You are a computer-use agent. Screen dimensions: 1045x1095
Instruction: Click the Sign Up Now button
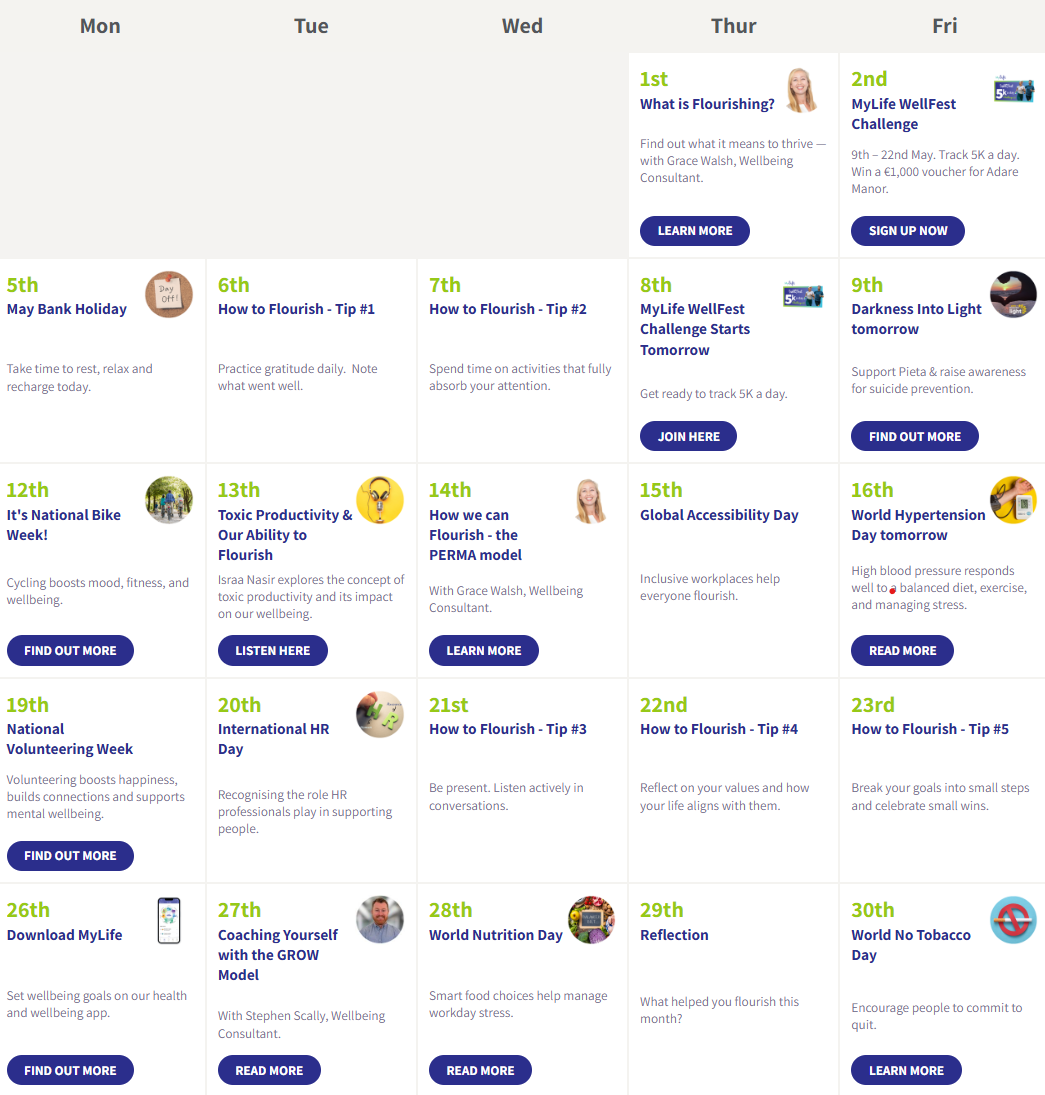(x=907, y=231)
